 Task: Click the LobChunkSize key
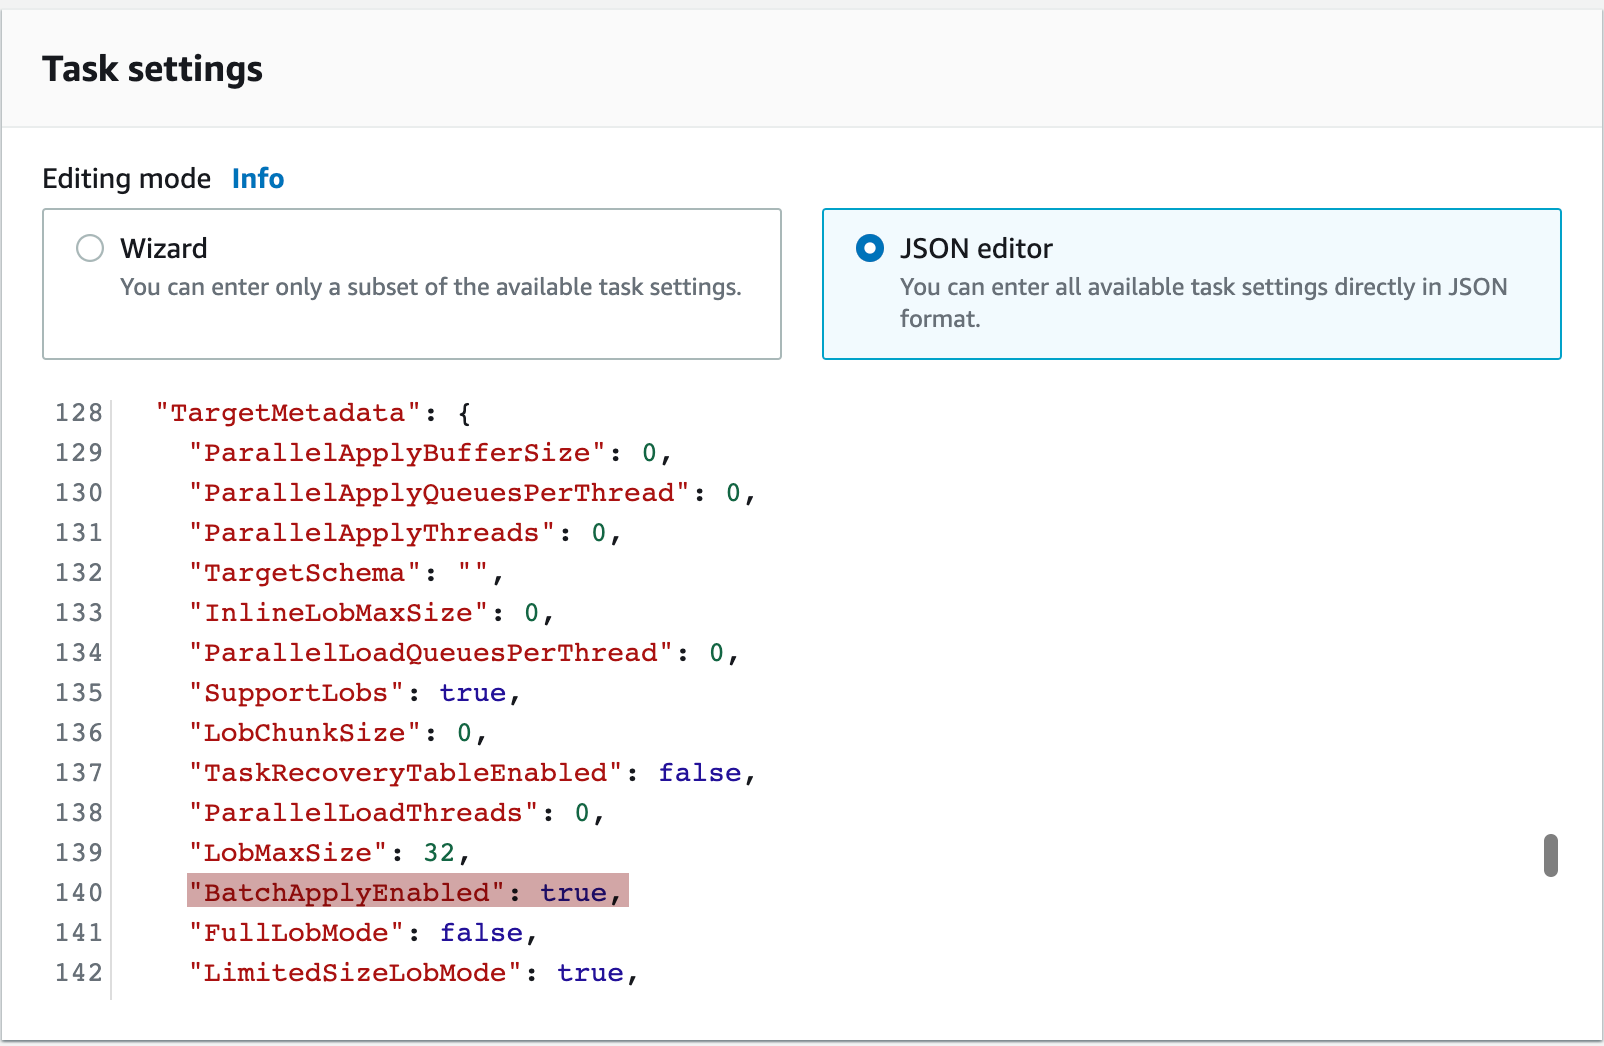[303, 732]
